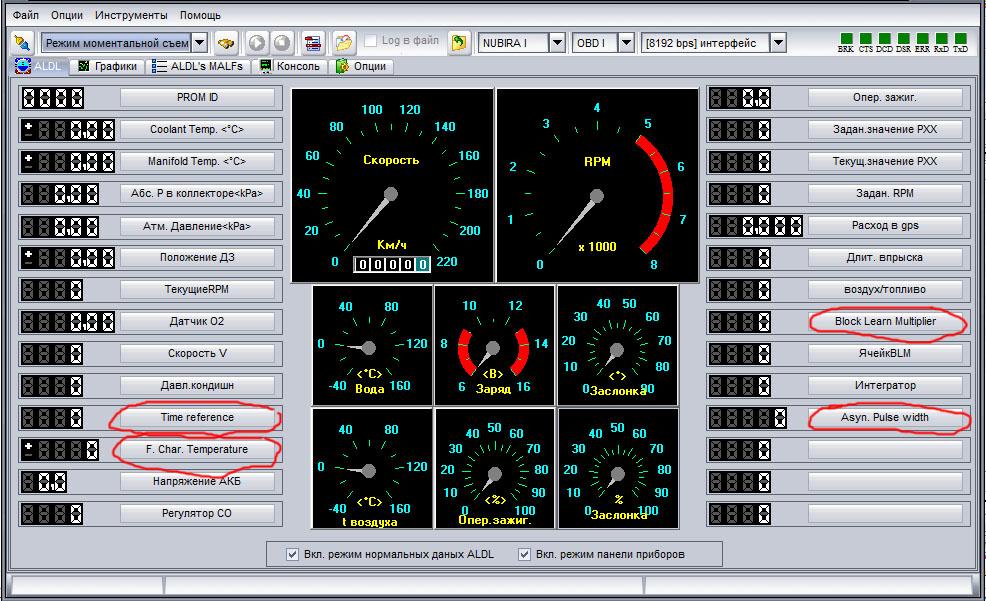Click the open folder toolbar icon
The height and width of the screenshot is (601, 986).
pos(343,43)
